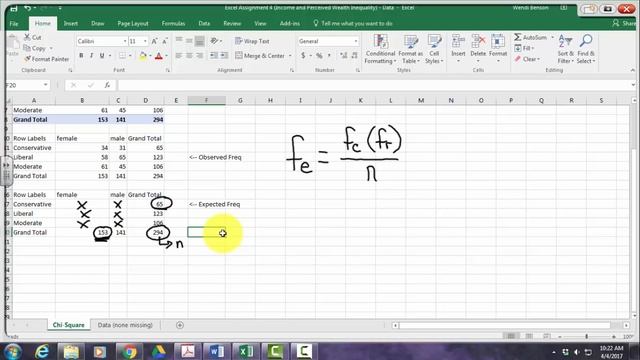Open Chrome from the taskbar
The width and height of the screenshot is (640, 360).
[129, 351]
